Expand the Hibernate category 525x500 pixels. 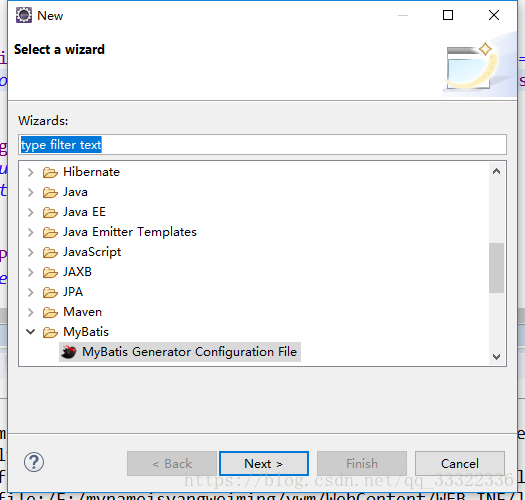(x=30, y=172)
